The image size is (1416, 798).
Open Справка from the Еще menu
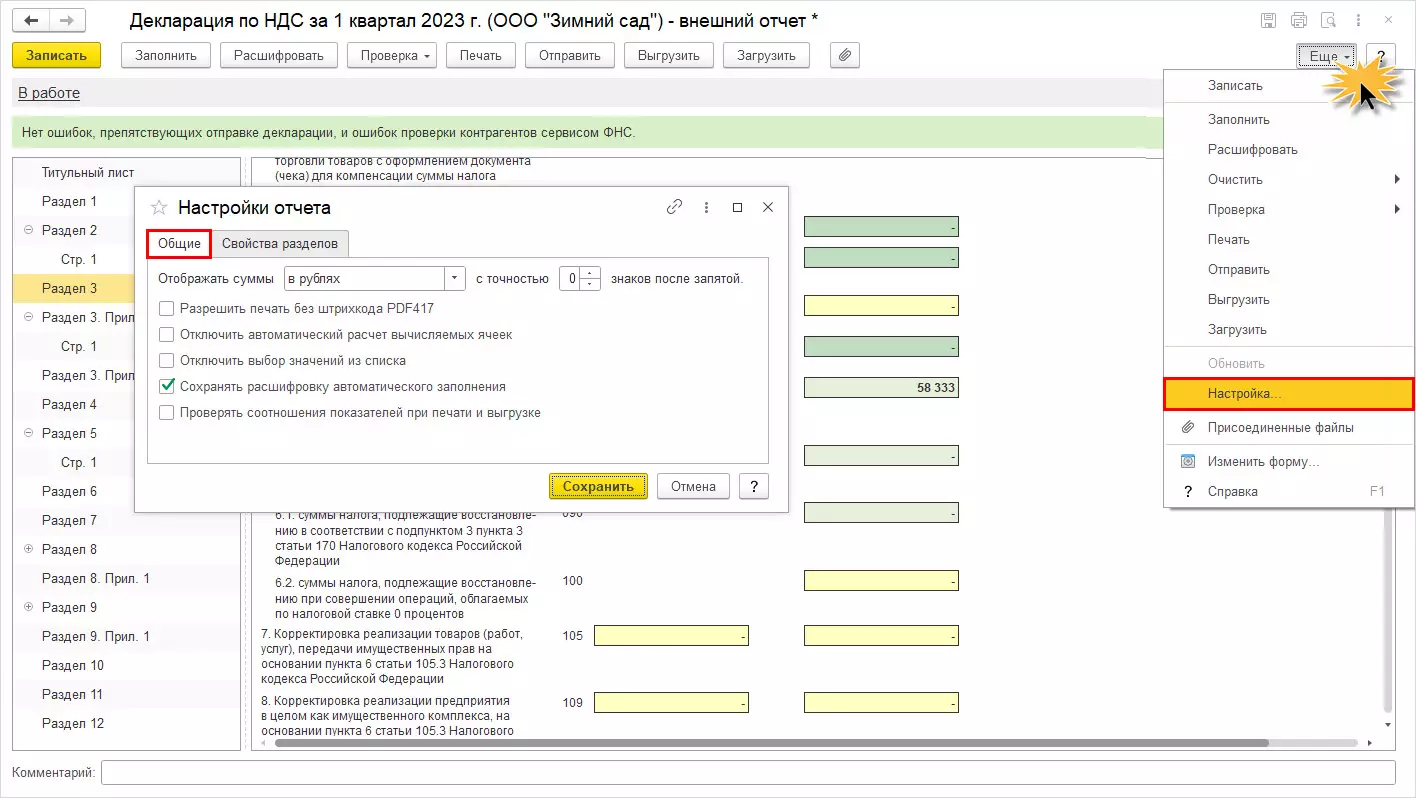1289,492
